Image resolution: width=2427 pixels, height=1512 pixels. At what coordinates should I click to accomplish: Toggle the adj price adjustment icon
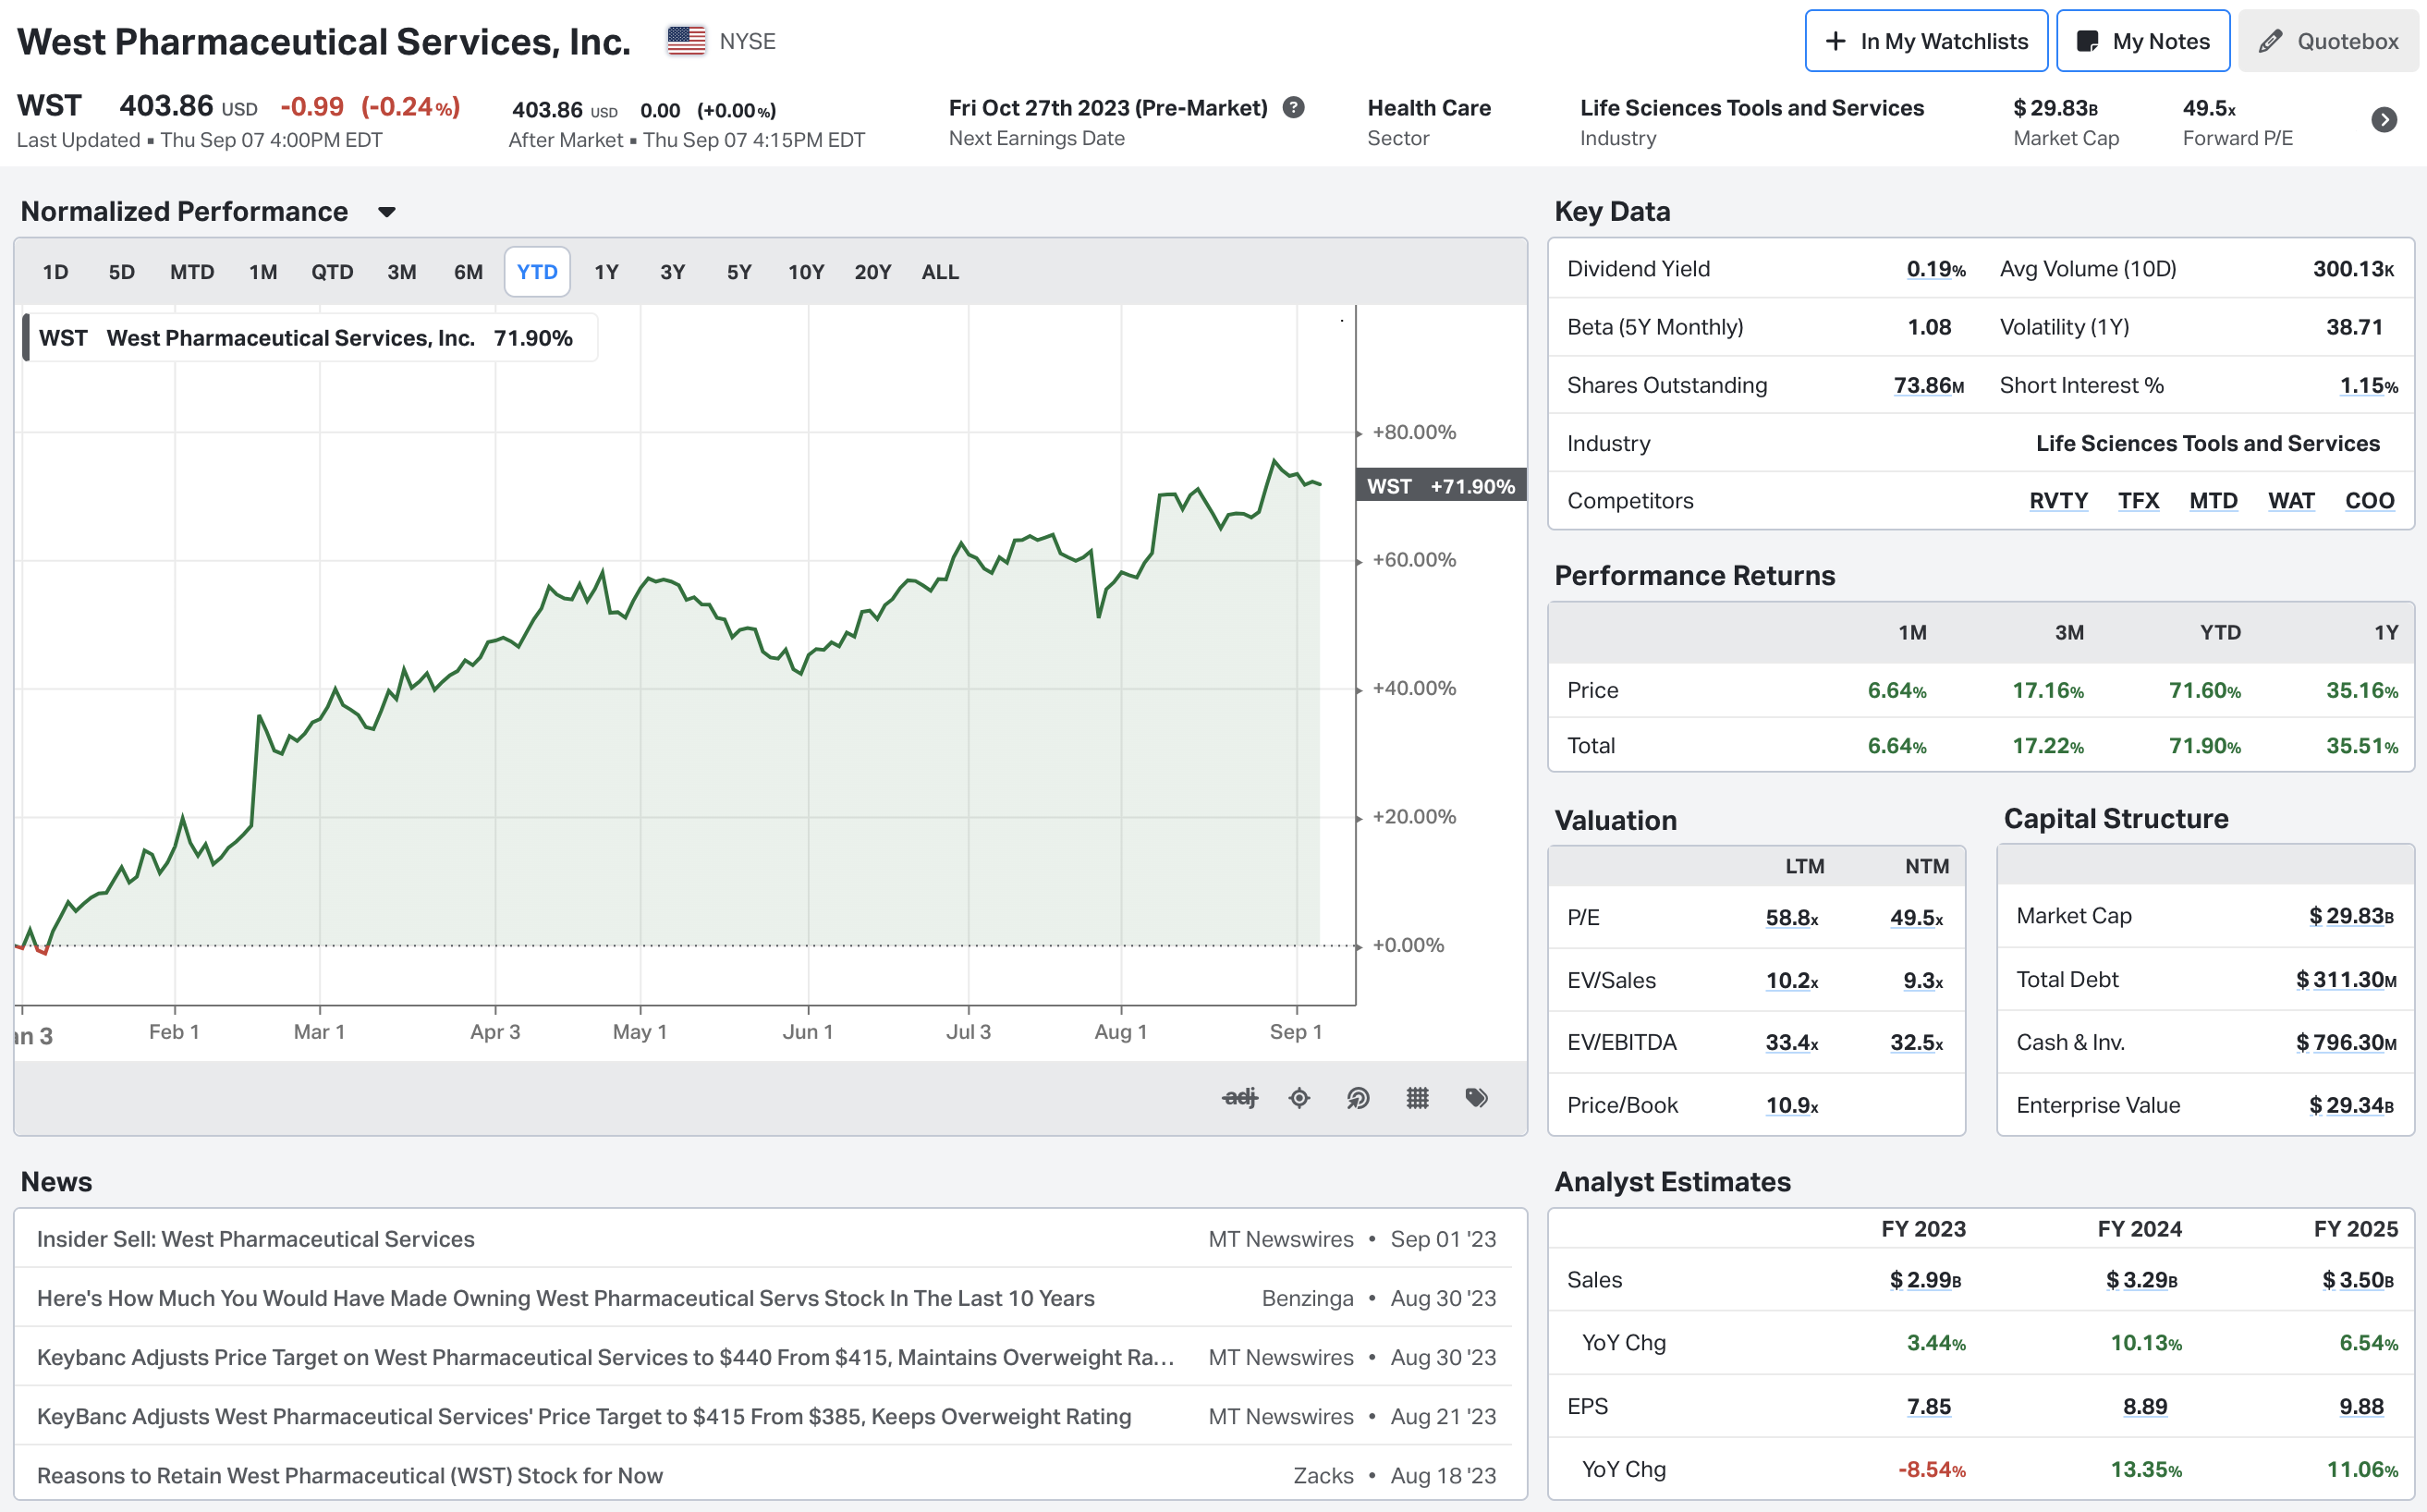click(1240, 1098)
